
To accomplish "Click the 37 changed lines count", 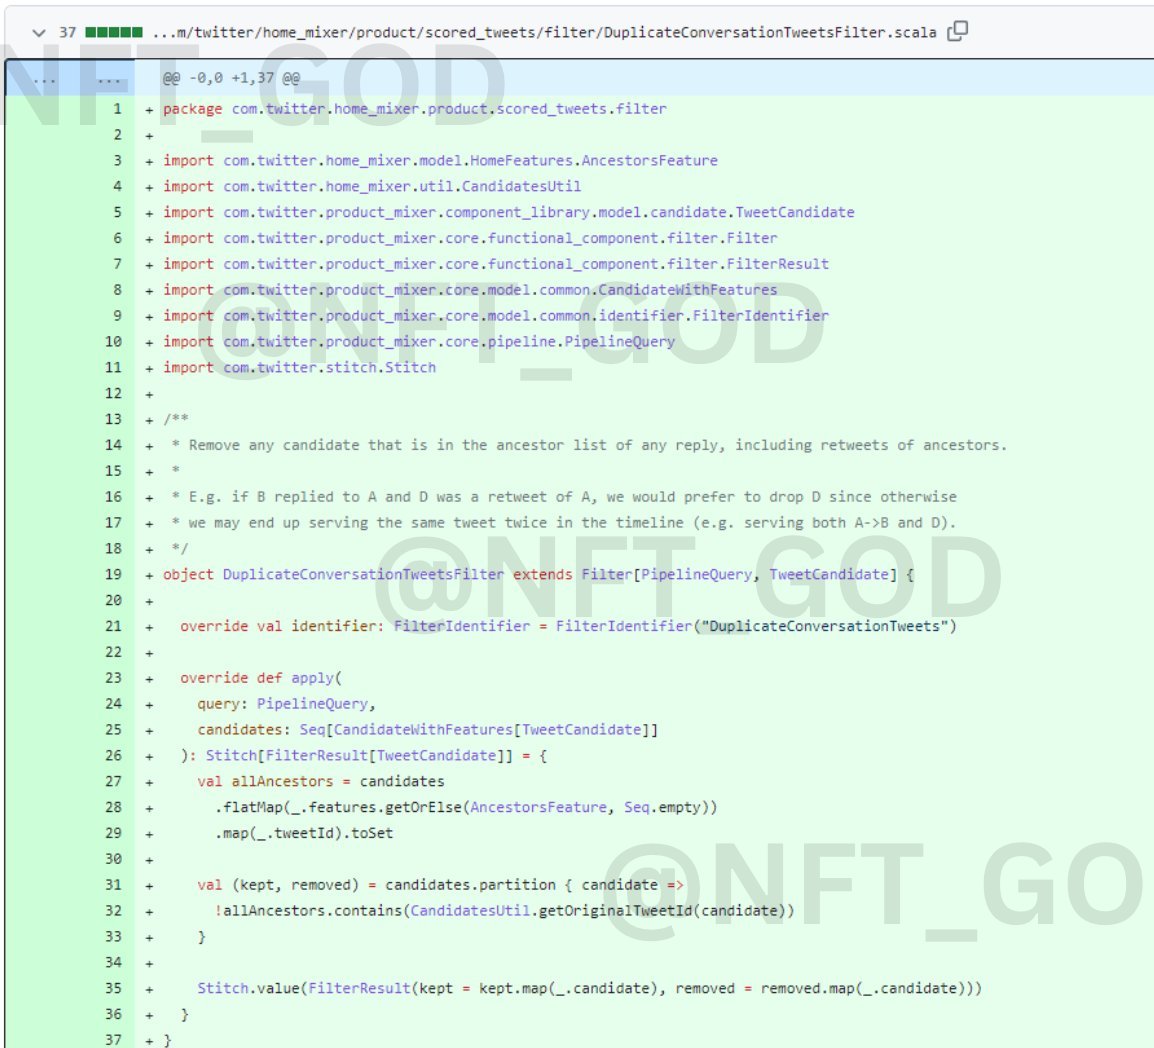I will click(67, 32).
